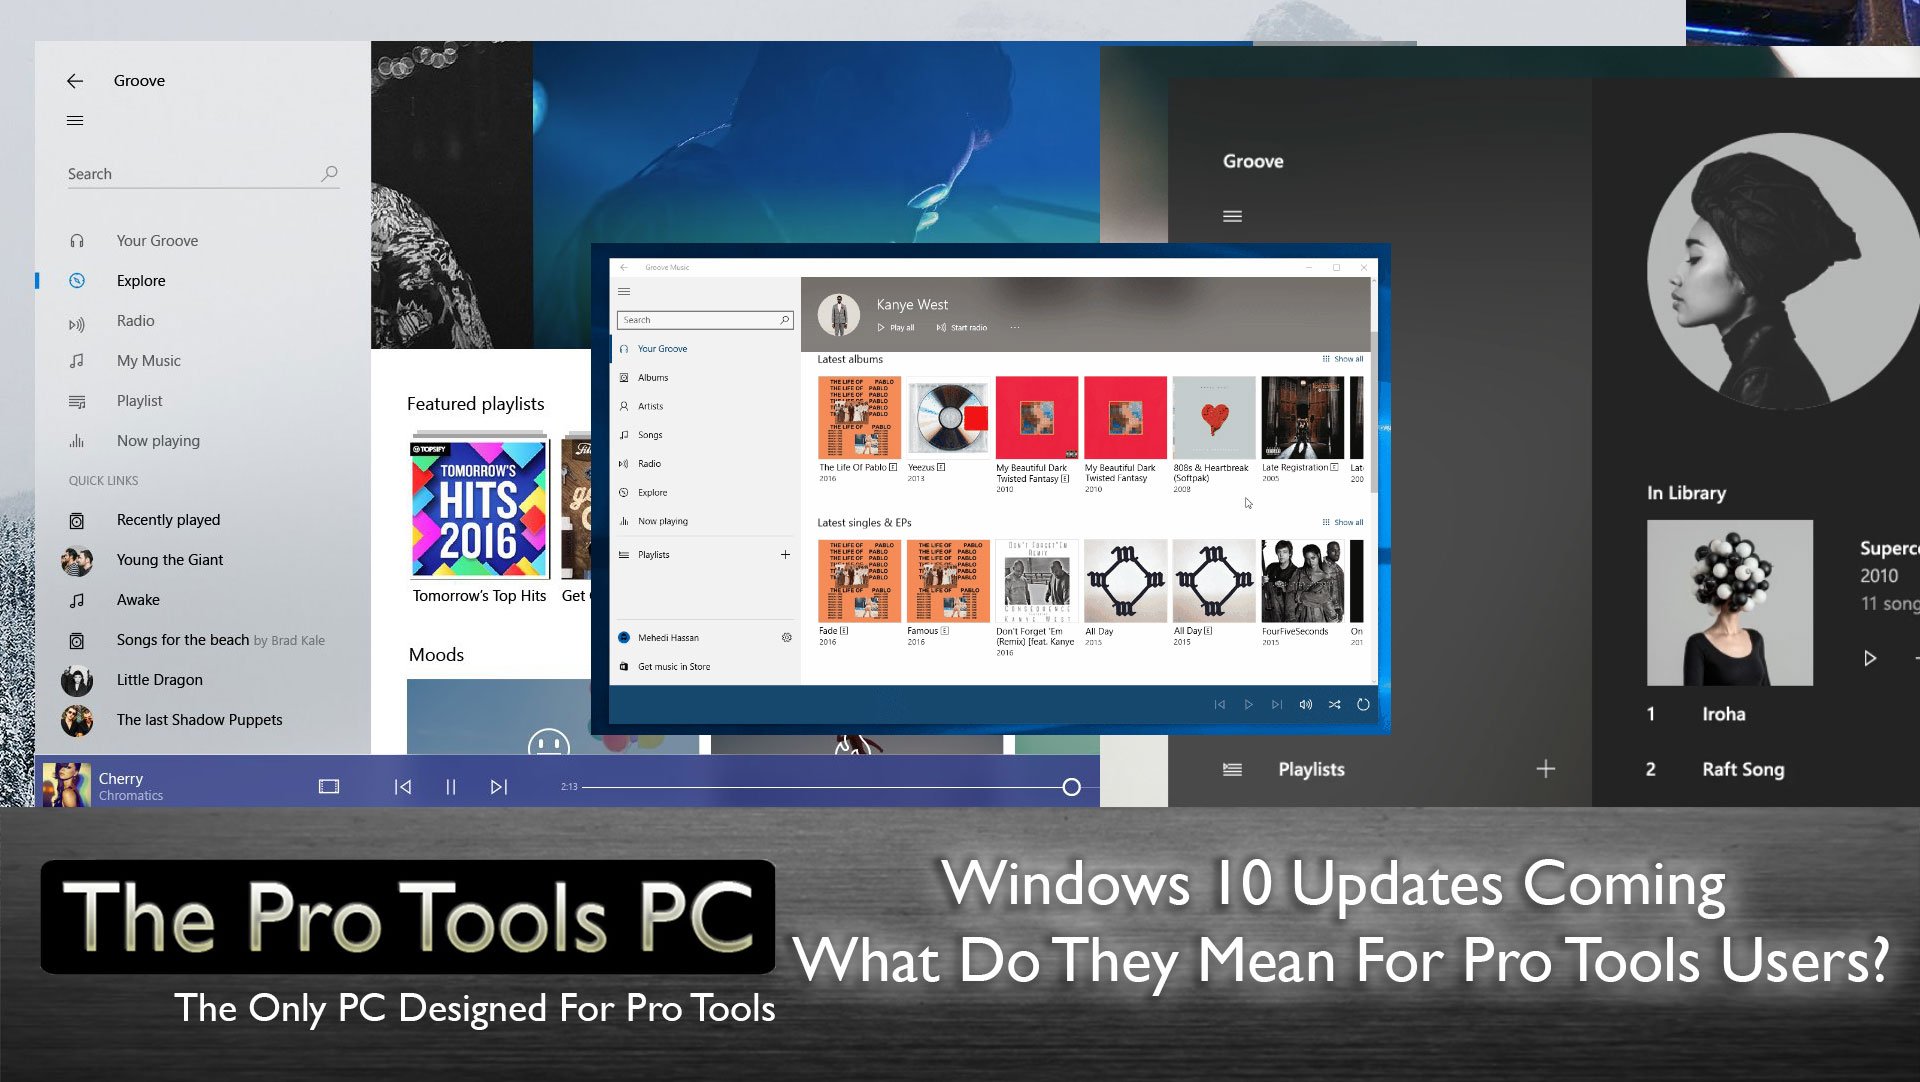Click the fullscreen view icon in purple player bar
The width and height of the screenshot is (1920, 1082).
[329, 787]
